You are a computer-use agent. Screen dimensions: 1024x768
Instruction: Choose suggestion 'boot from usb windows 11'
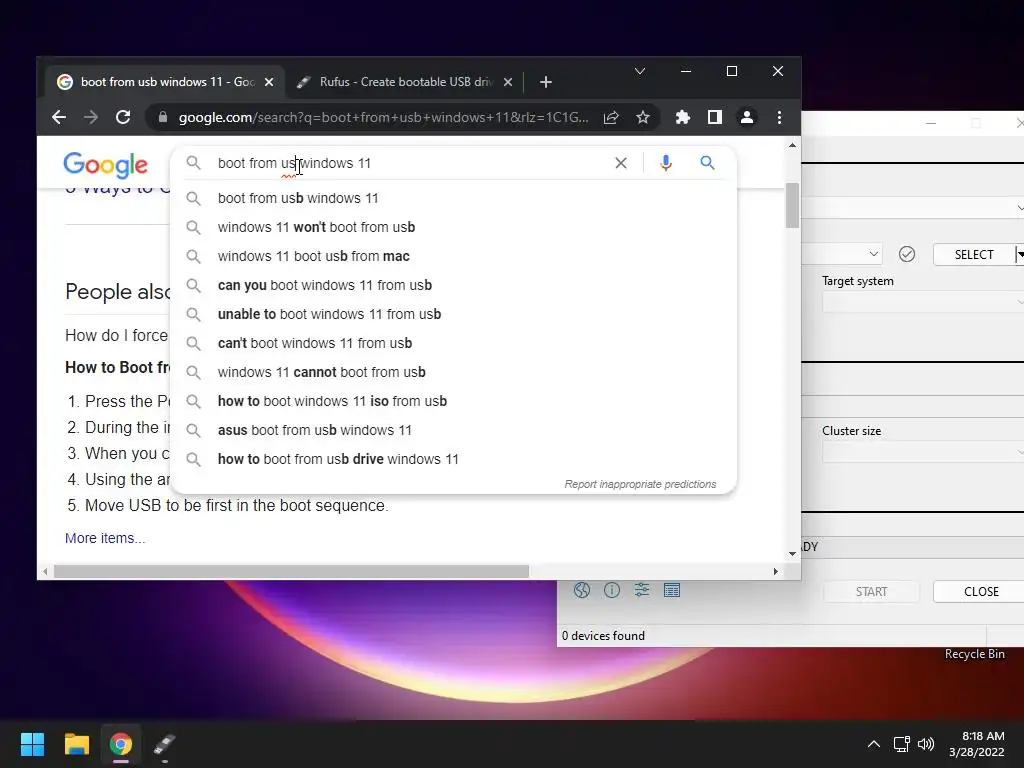(453, 198)
